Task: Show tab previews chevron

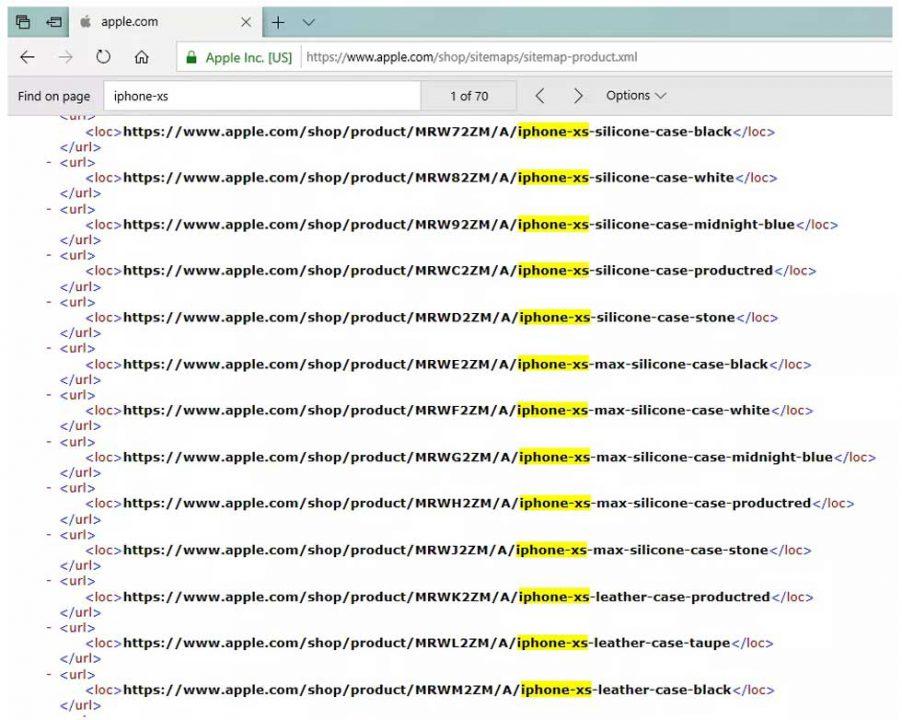Action: pyautogui.click(x=309, y=22)
